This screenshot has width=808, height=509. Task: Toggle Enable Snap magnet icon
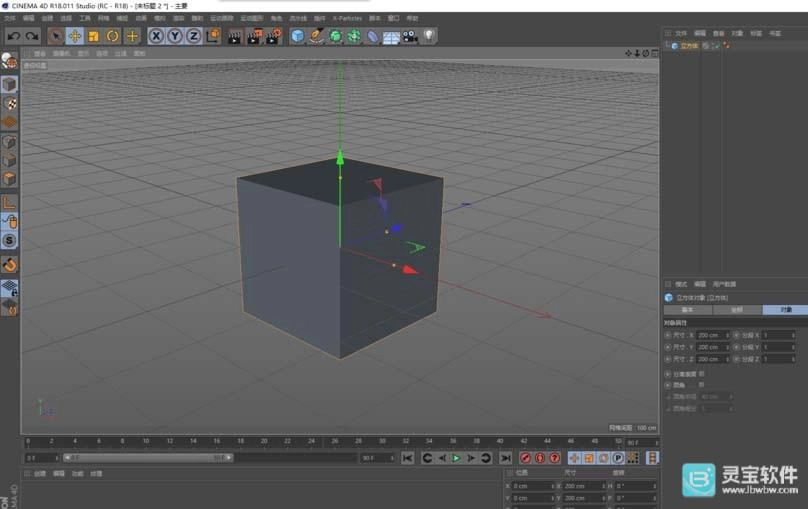click(9, 265)
